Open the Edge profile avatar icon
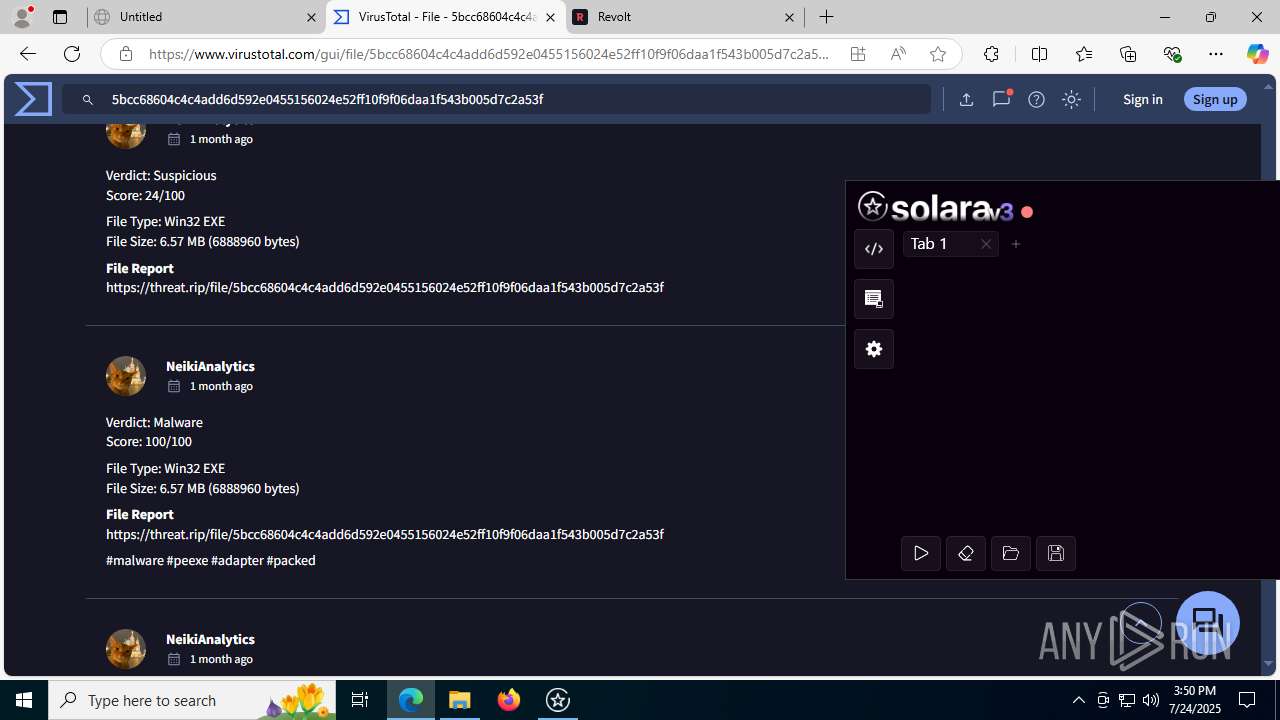This screenshot has height=720, width=1280. pyautogui.click(x=22, y=17)
